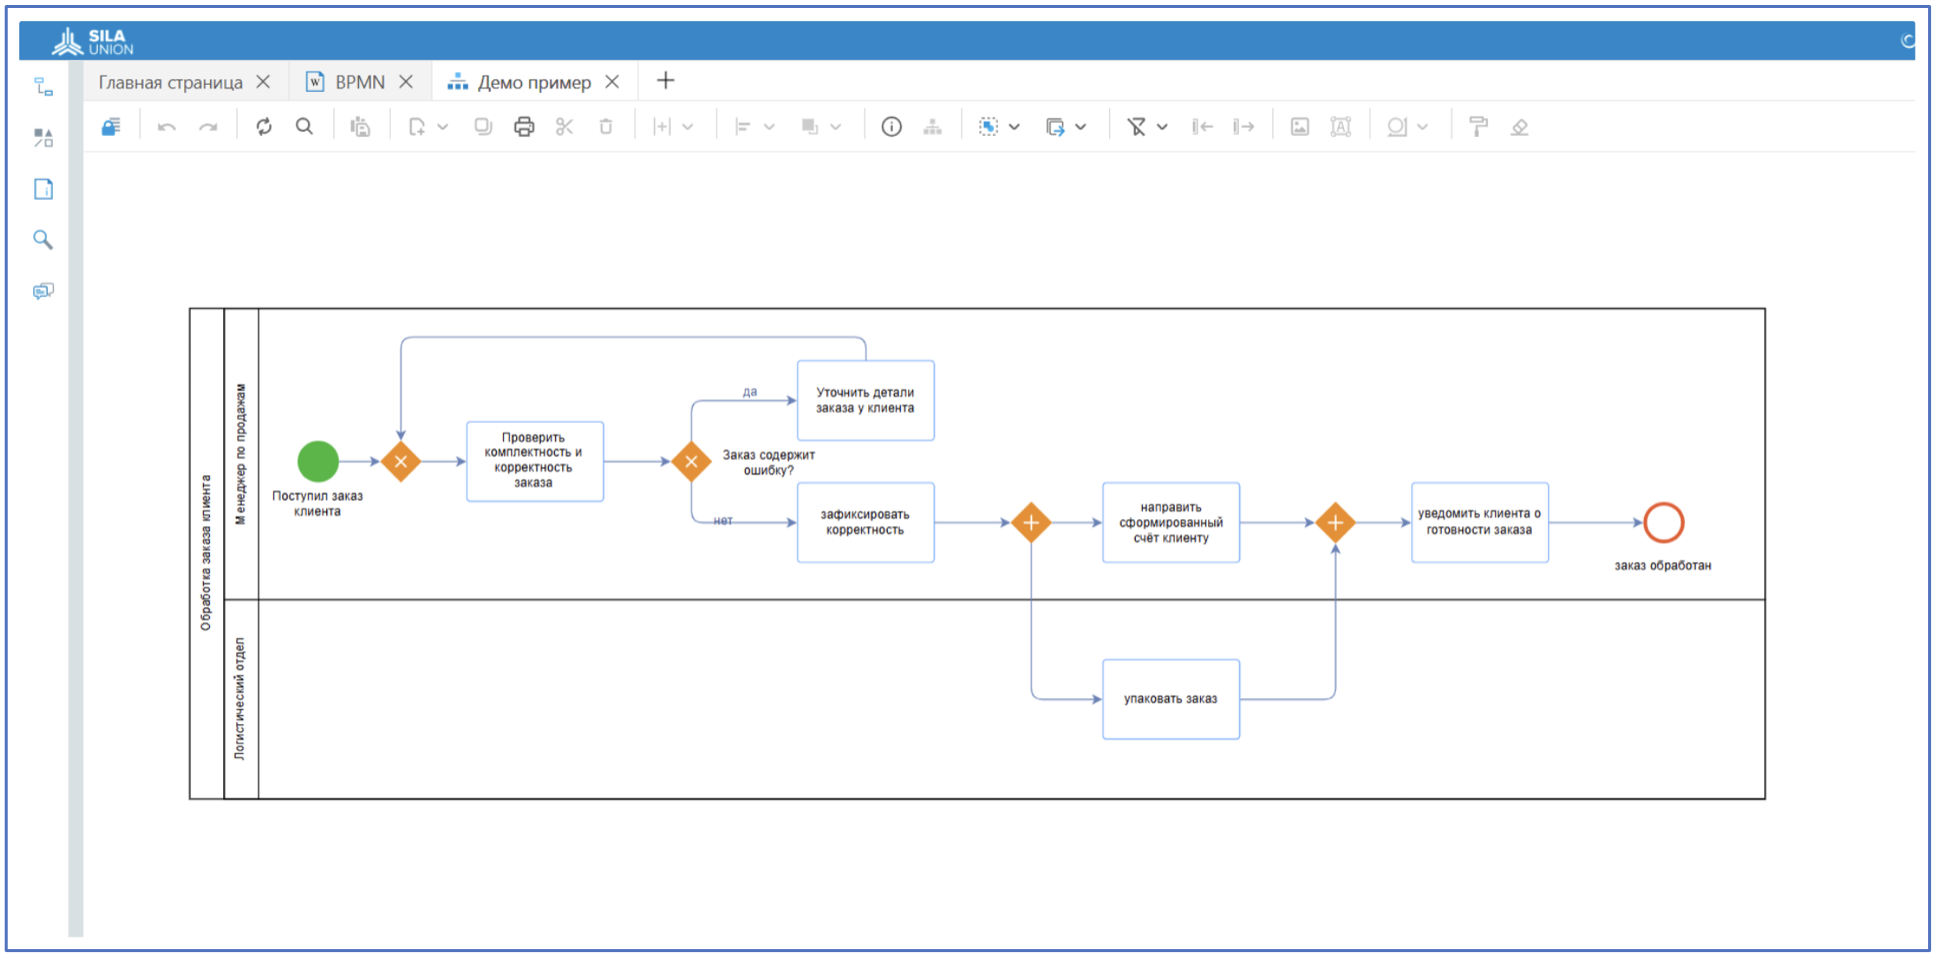Open the model tree icon in the sidebar
The height and width of the screenshot is (960, 1938).
click(42, 87)
